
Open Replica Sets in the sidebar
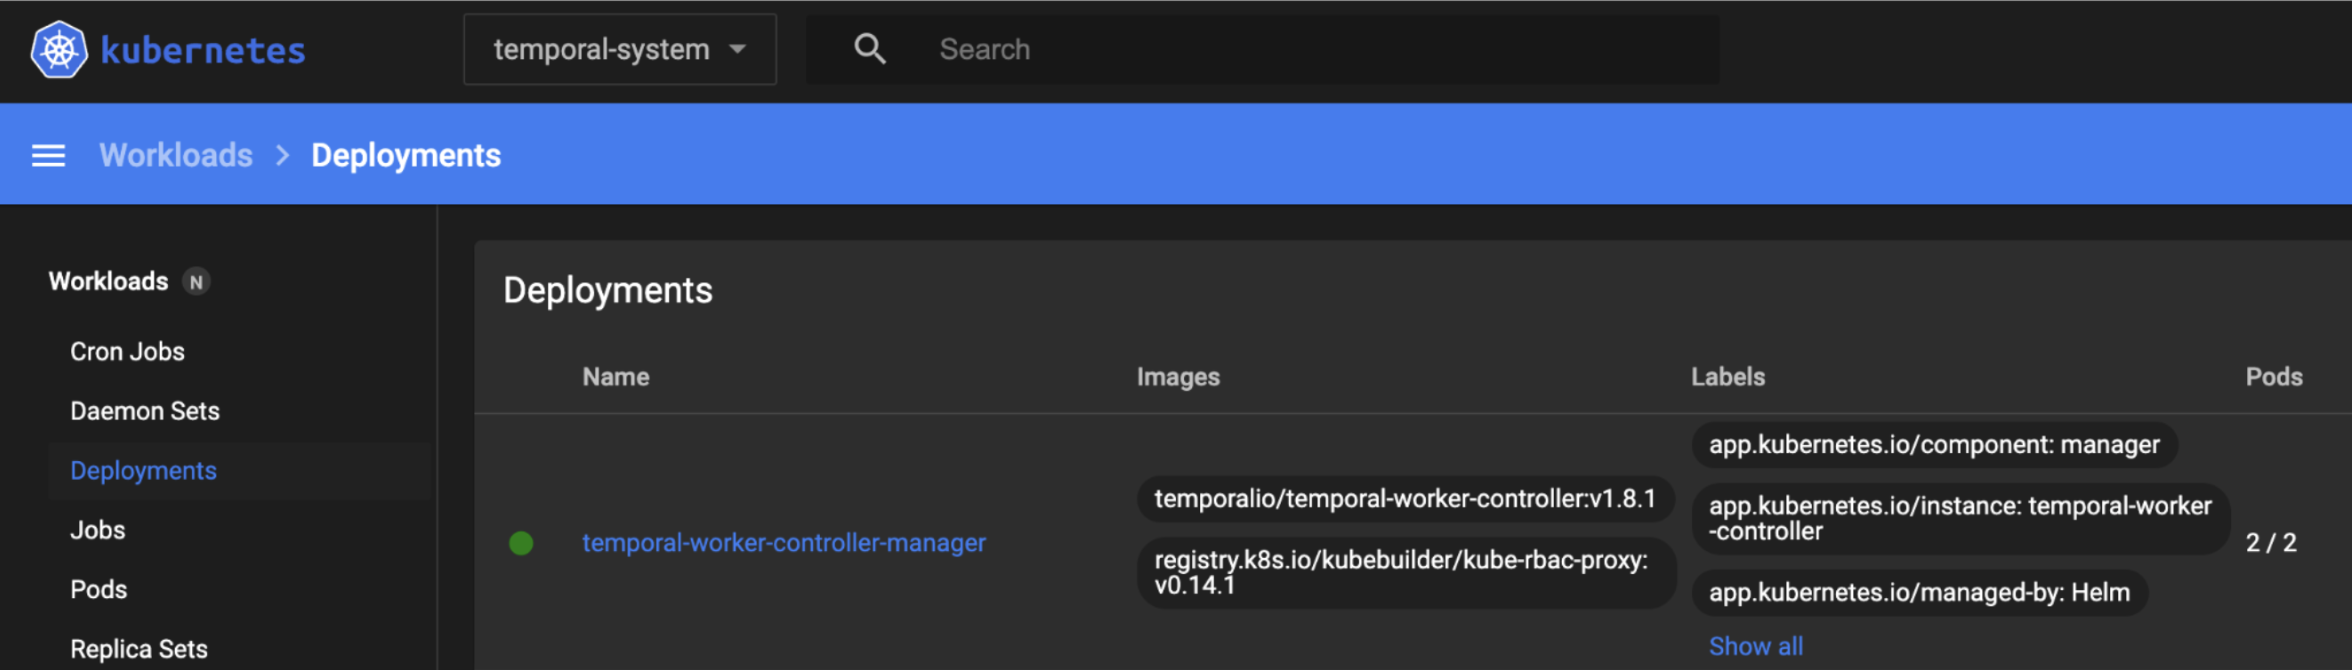(139, 649)
